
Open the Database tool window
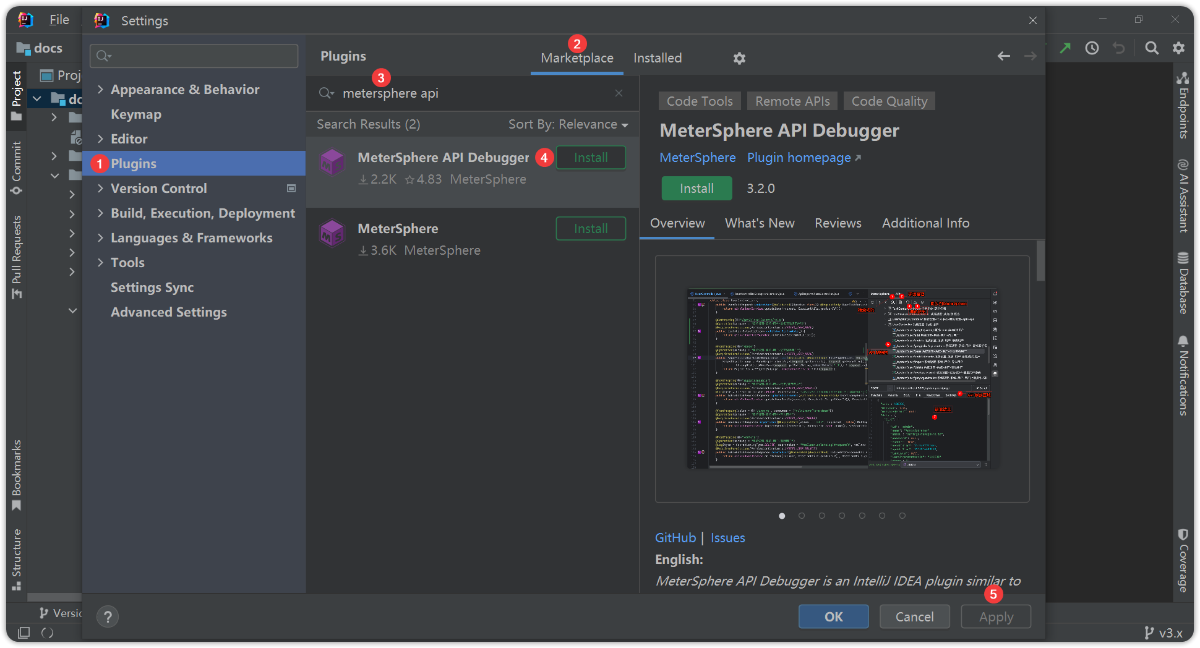(1183, 283)
